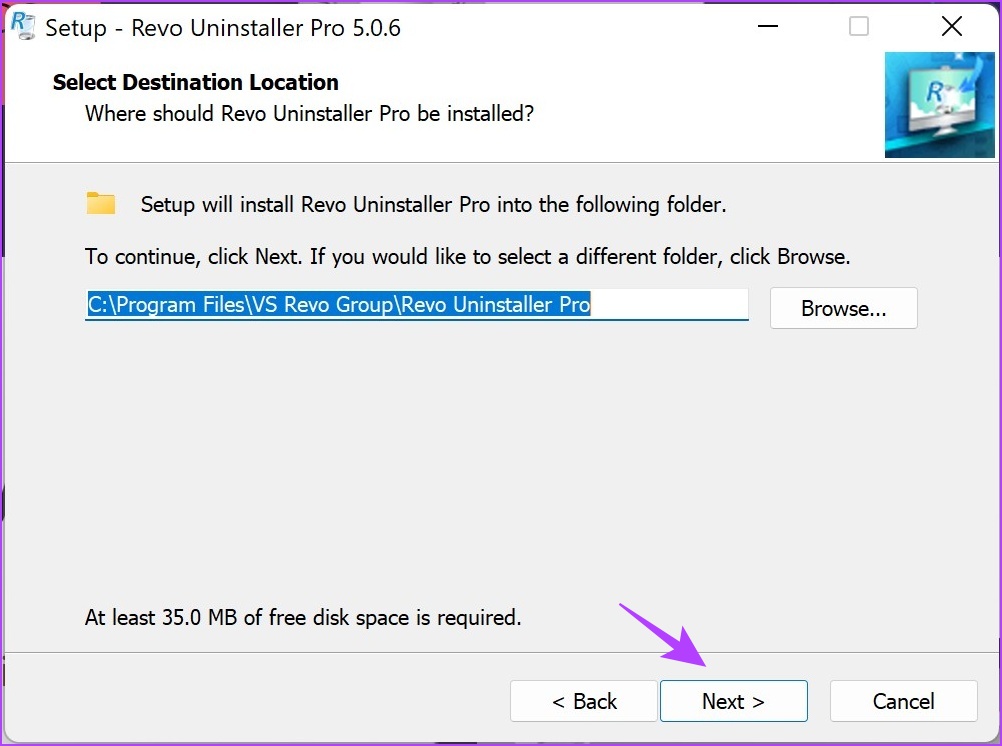This screenshot has width=1002, height=746.
Task: Click the free disk space notice text
Action: click(x=302, y=617)
